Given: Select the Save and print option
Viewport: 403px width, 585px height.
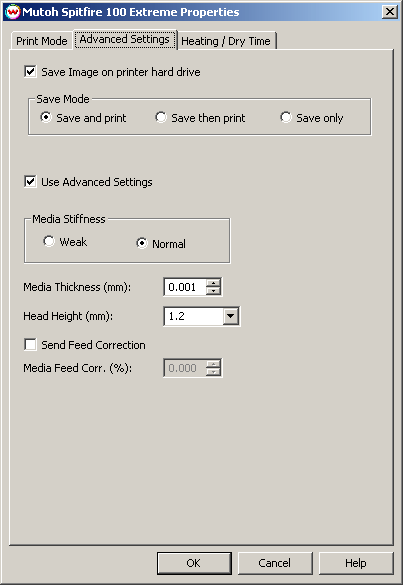Looking at the screenshot, I should (46, 118).
